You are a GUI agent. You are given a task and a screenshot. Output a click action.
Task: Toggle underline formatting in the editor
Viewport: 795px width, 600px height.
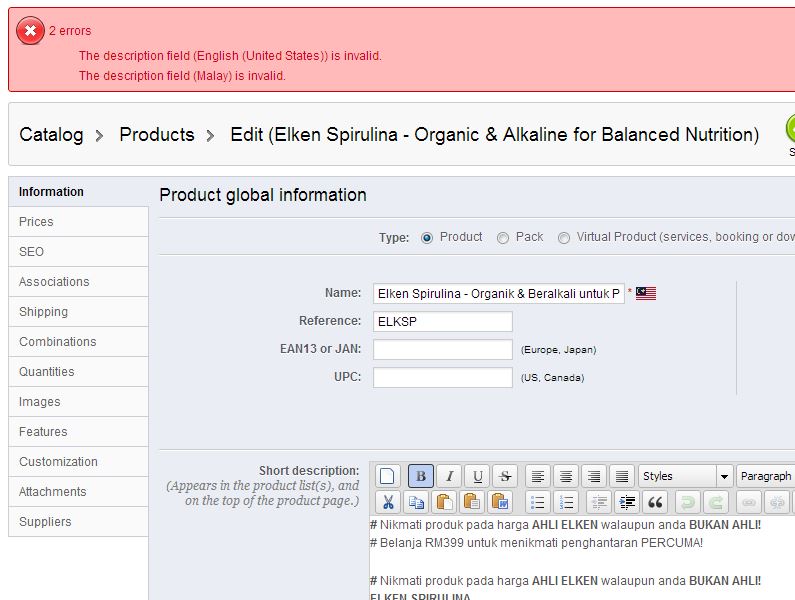[x=477, y=476]
